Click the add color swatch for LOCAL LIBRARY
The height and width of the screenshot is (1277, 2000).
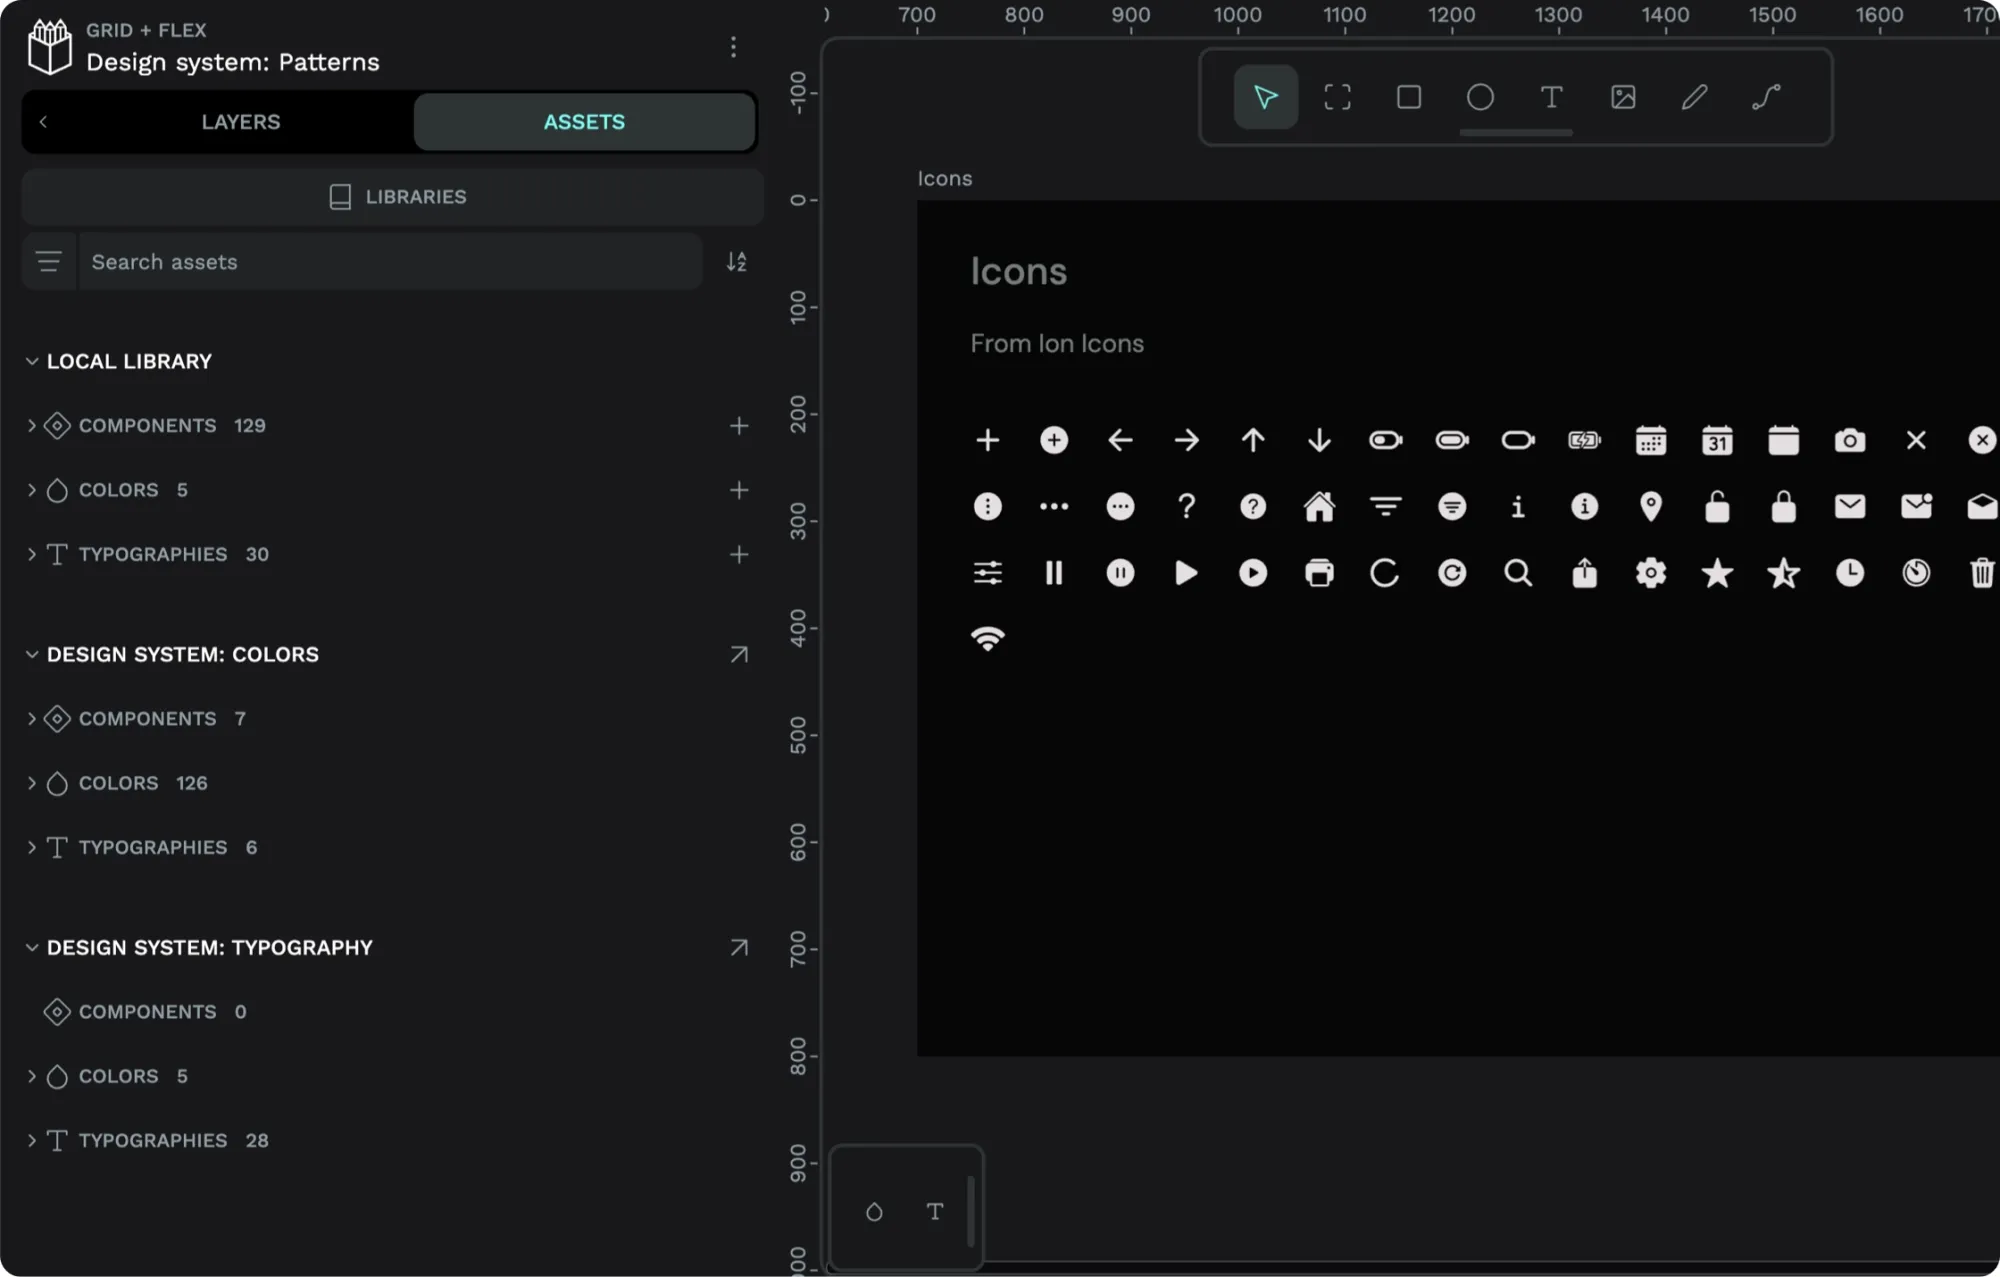click(738, 490)
